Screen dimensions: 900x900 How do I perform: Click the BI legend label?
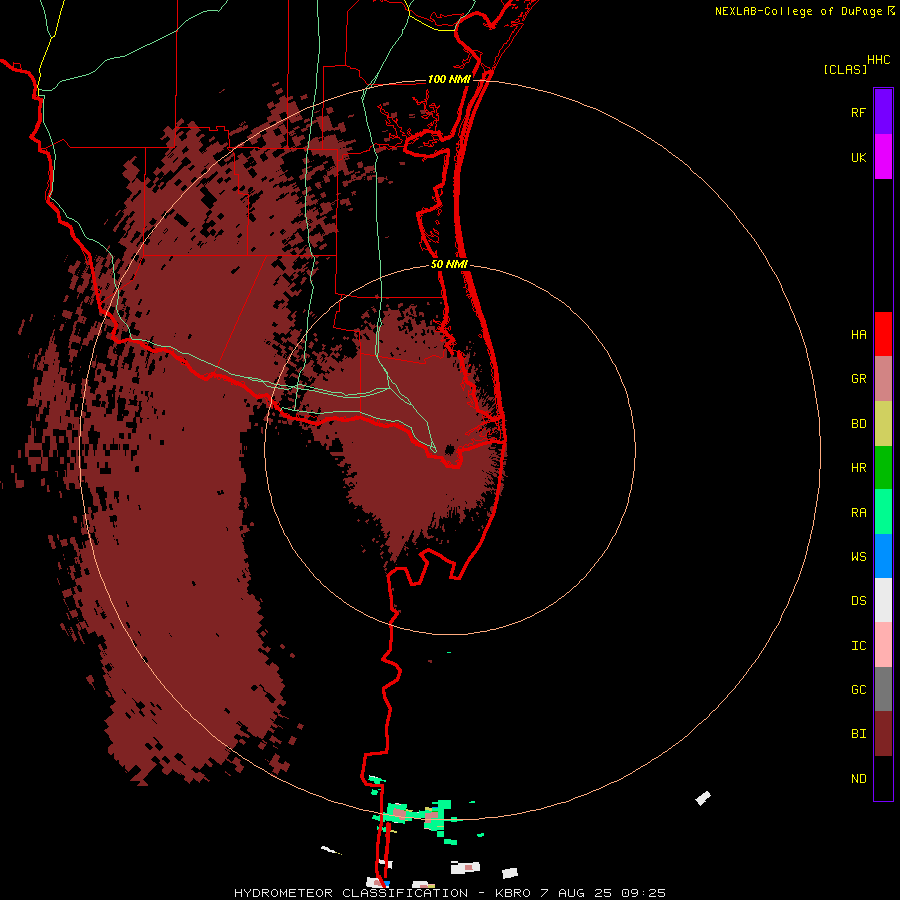click(858, 734)
